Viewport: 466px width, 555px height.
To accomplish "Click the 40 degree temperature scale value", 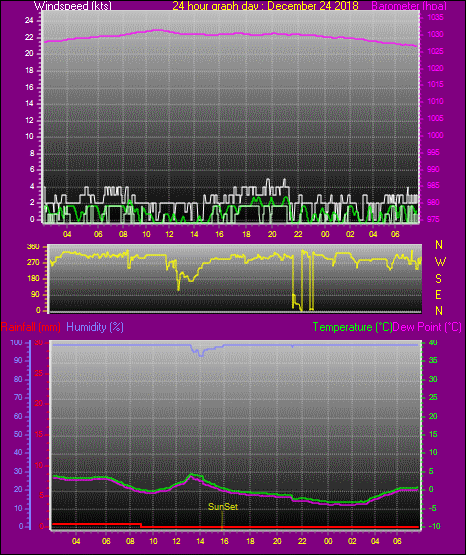I will pyautogui.click(x=433, y=342).
